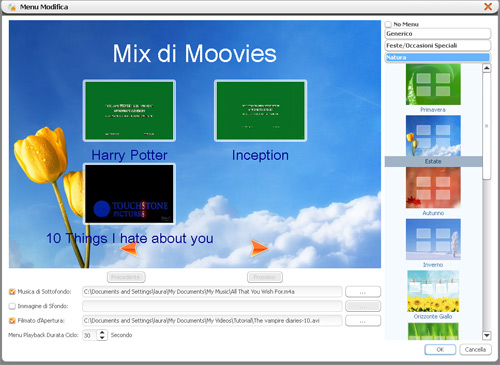Select the Inverno menu template thumbnail
Image resolution: width=500 pixels, height=365 pixels.
pos(433,239)
